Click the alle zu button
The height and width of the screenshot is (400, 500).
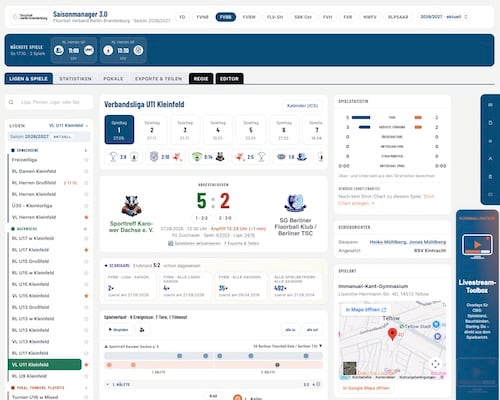(290, 330)
